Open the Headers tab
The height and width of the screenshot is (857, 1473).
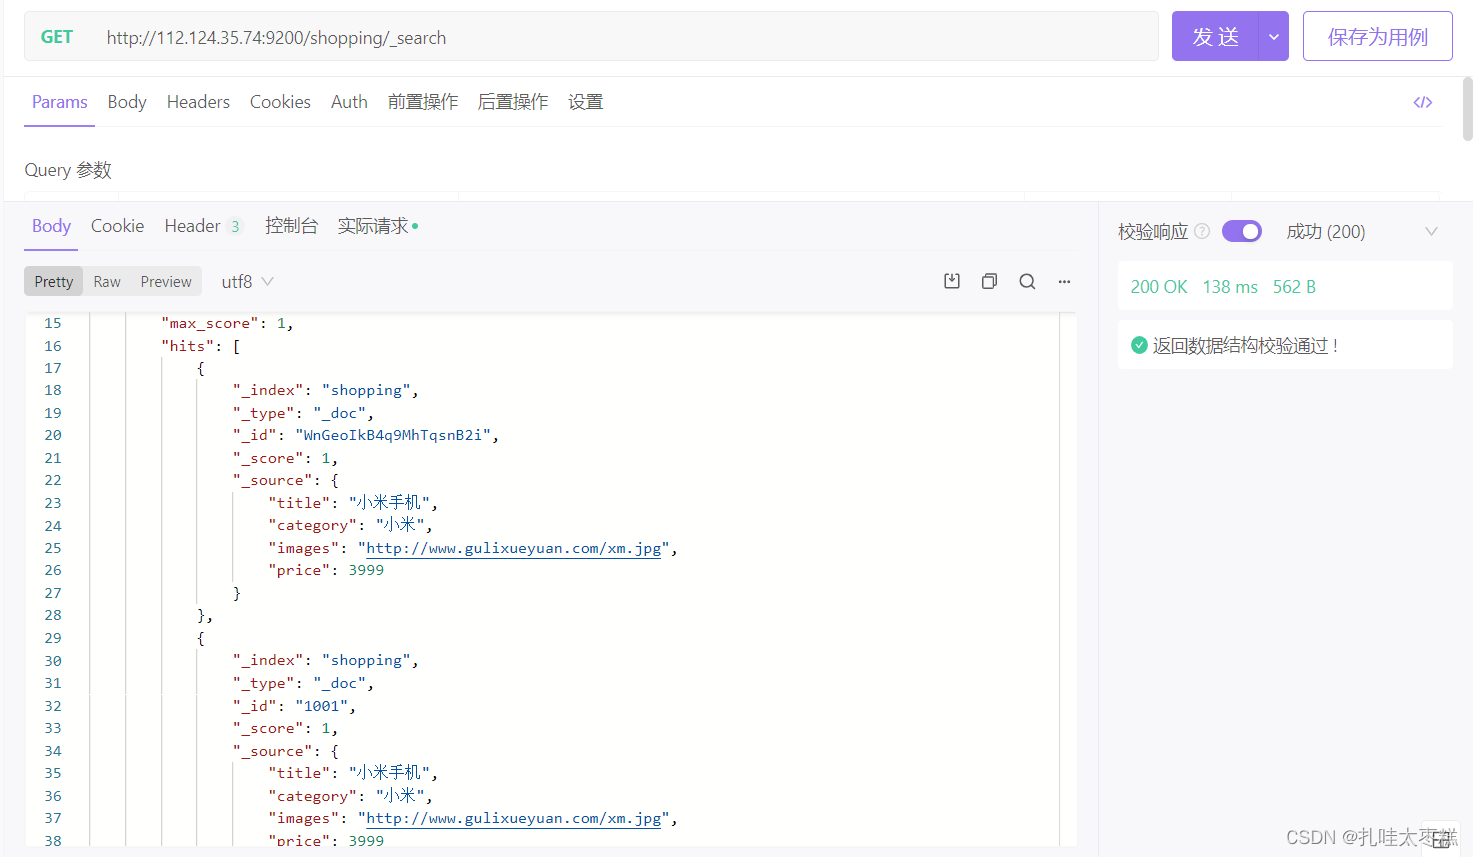198,102
